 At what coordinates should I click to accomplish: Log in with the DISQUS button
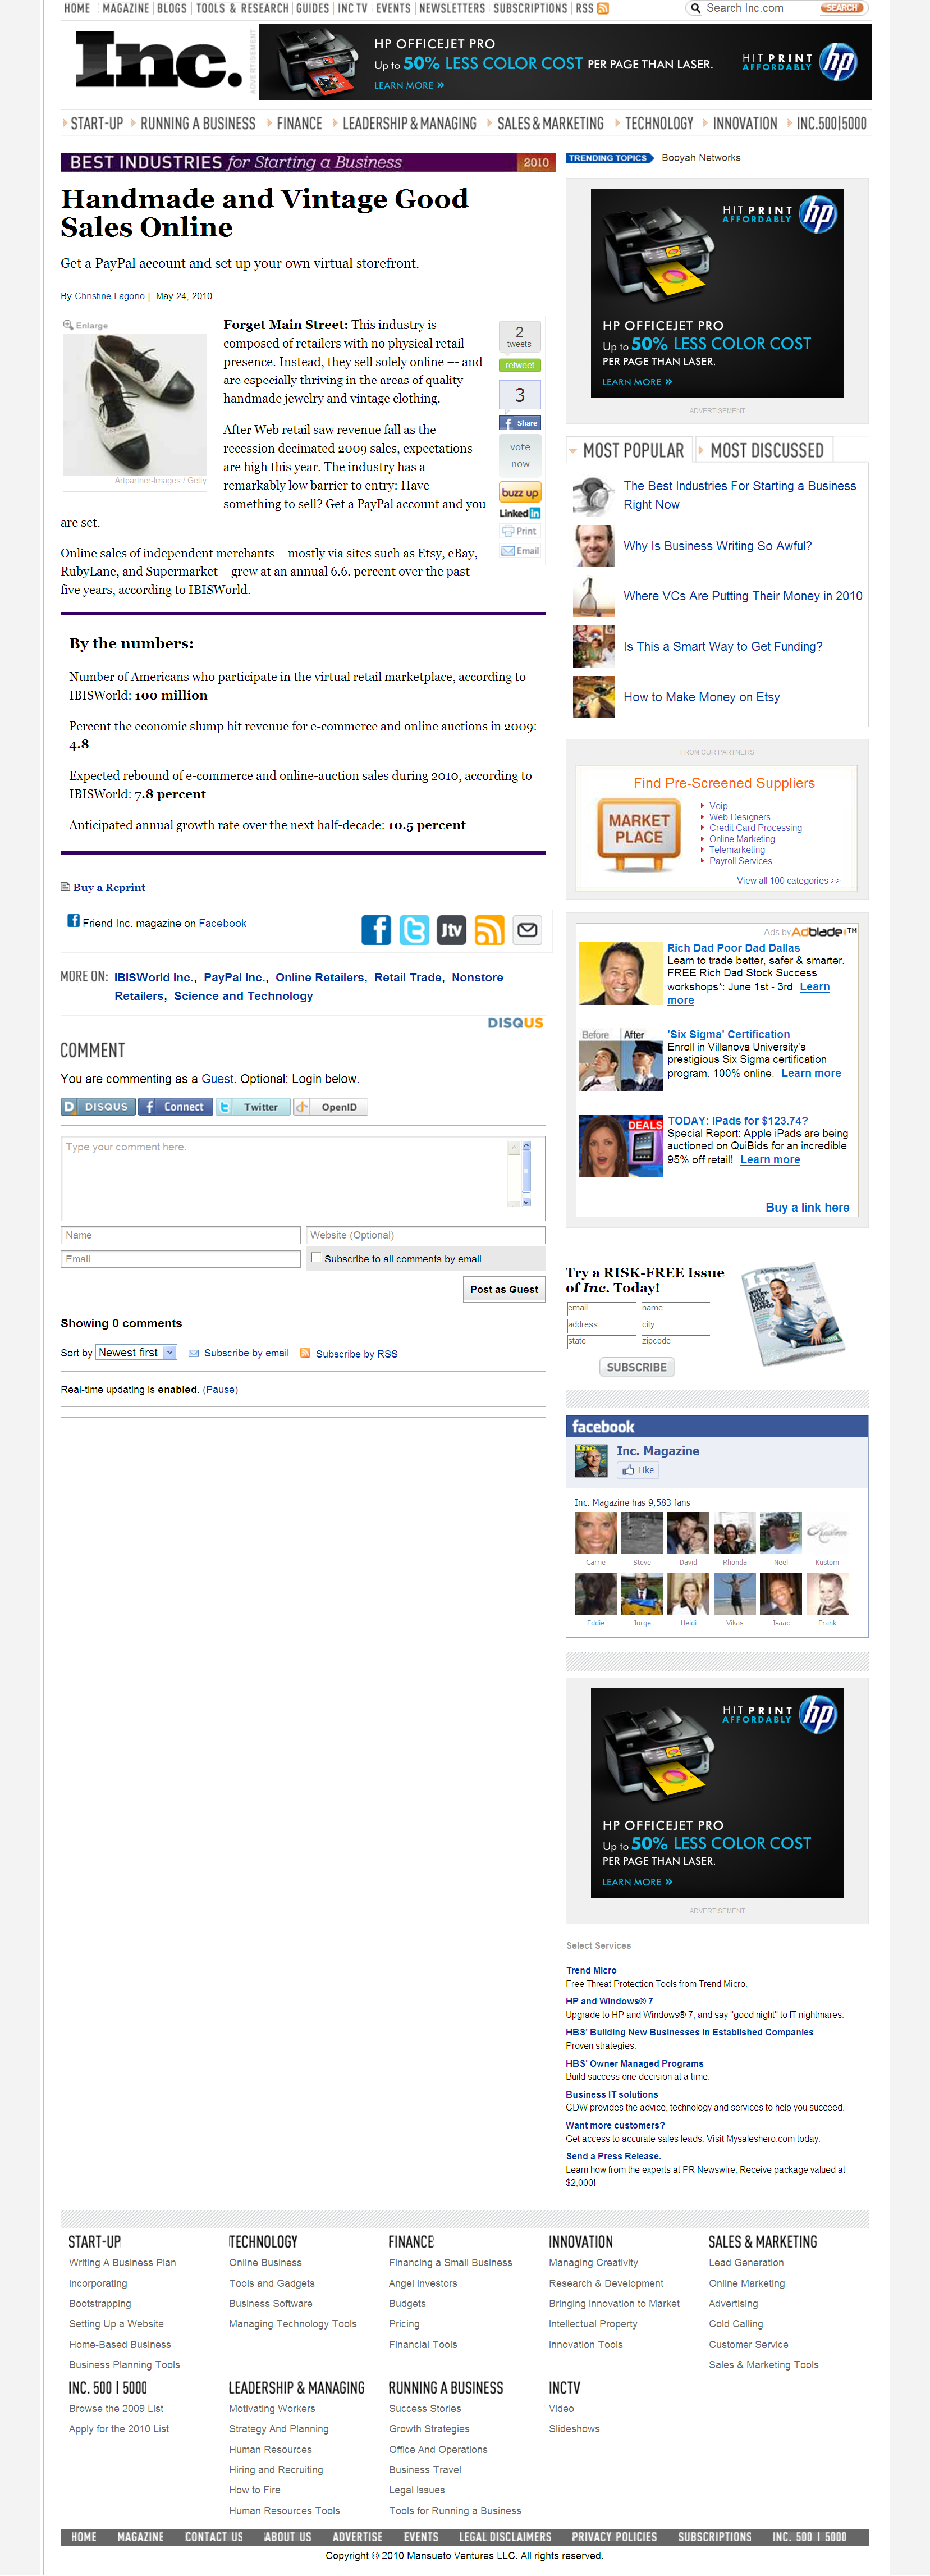98,1107
